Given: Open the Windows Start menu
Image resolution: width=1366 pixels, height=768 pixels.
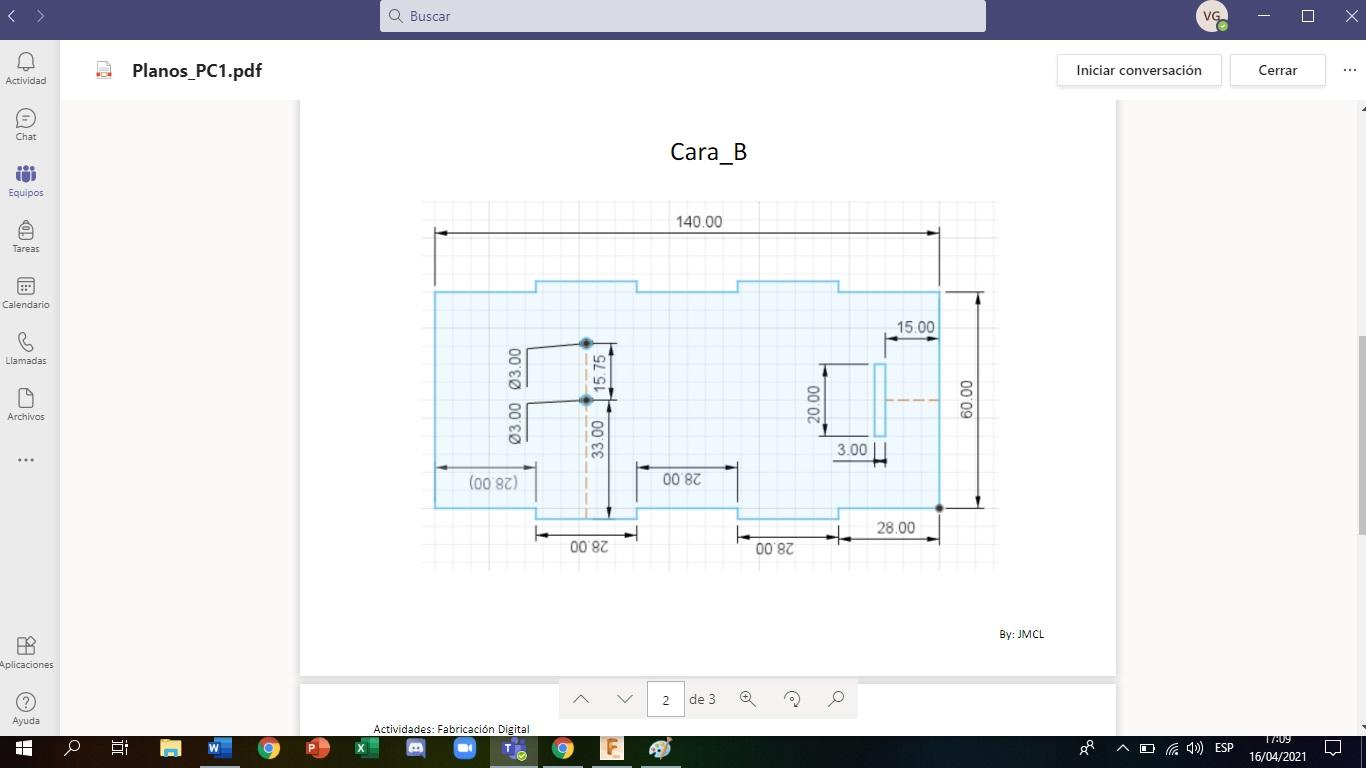Looking at the screenshot, I should tap(24, 748).
